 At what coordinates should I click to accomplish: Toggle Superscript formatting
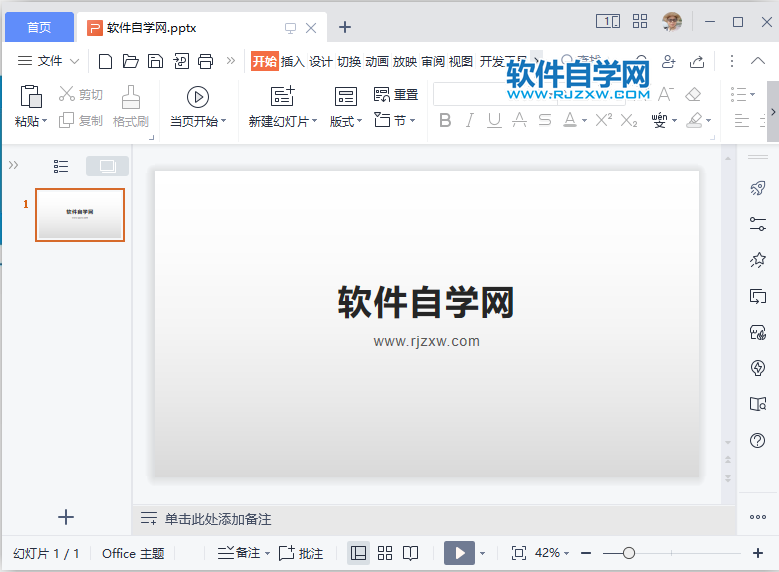coord(604,120)
